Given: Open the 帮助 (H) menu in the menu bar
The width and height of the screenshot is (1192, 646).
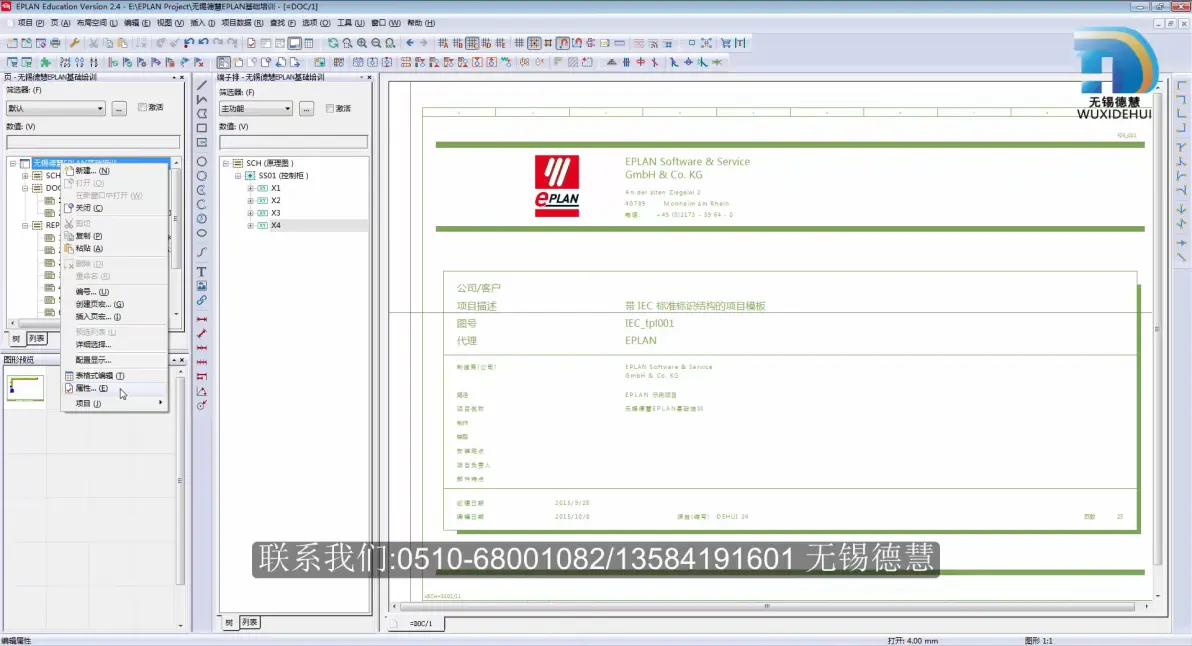Looking at the screenshot, I should pos(421,23).
